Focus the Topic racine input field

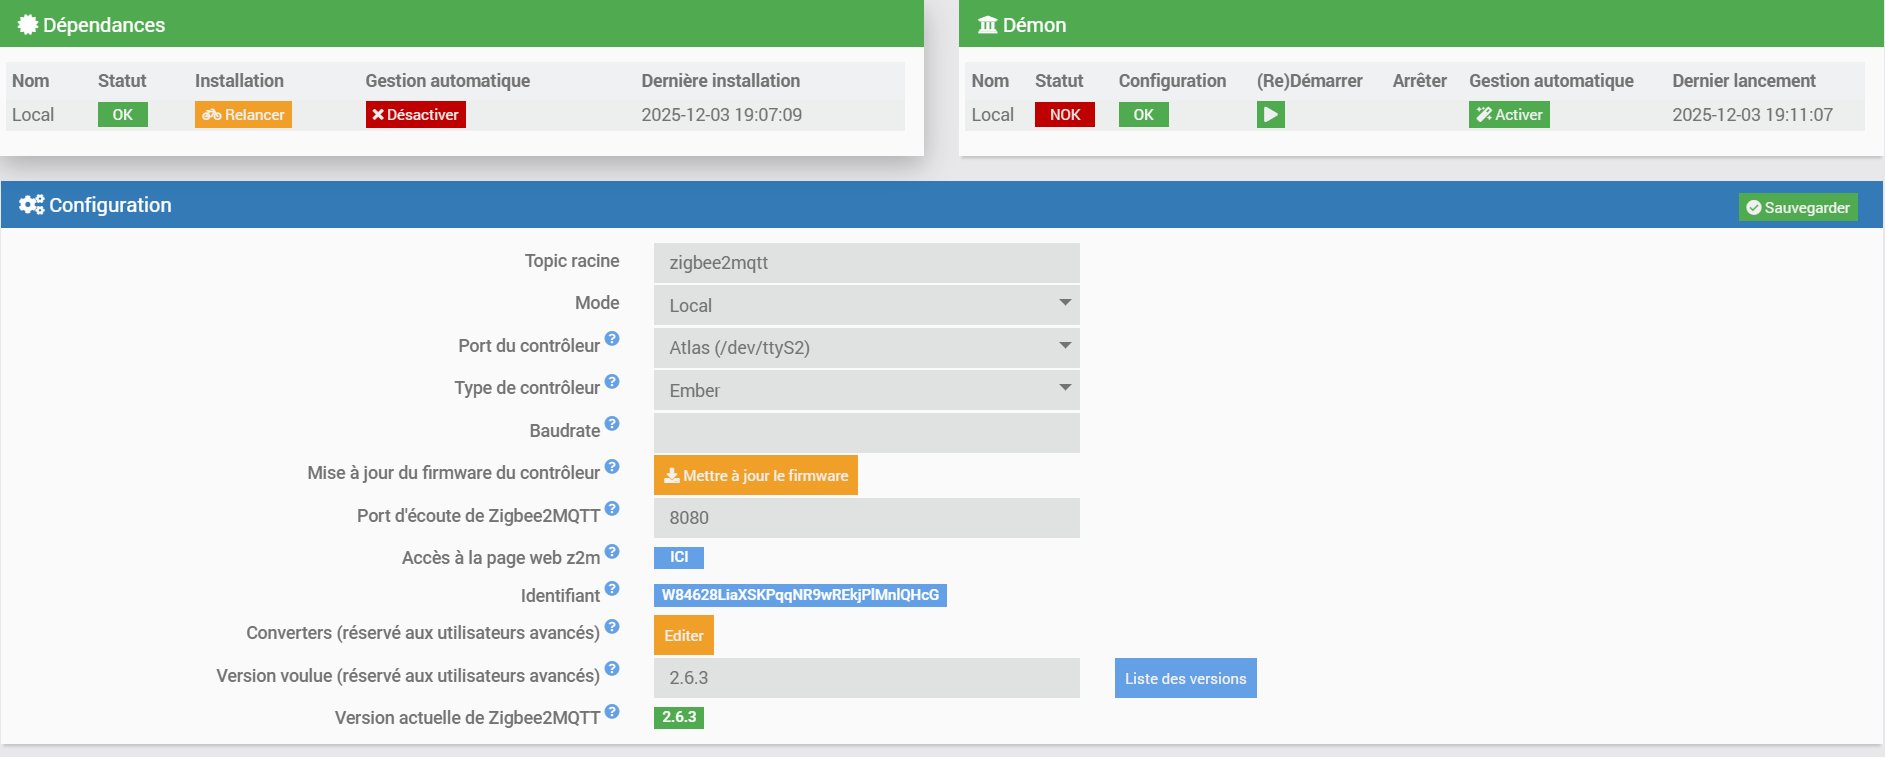tap(866, 263)
